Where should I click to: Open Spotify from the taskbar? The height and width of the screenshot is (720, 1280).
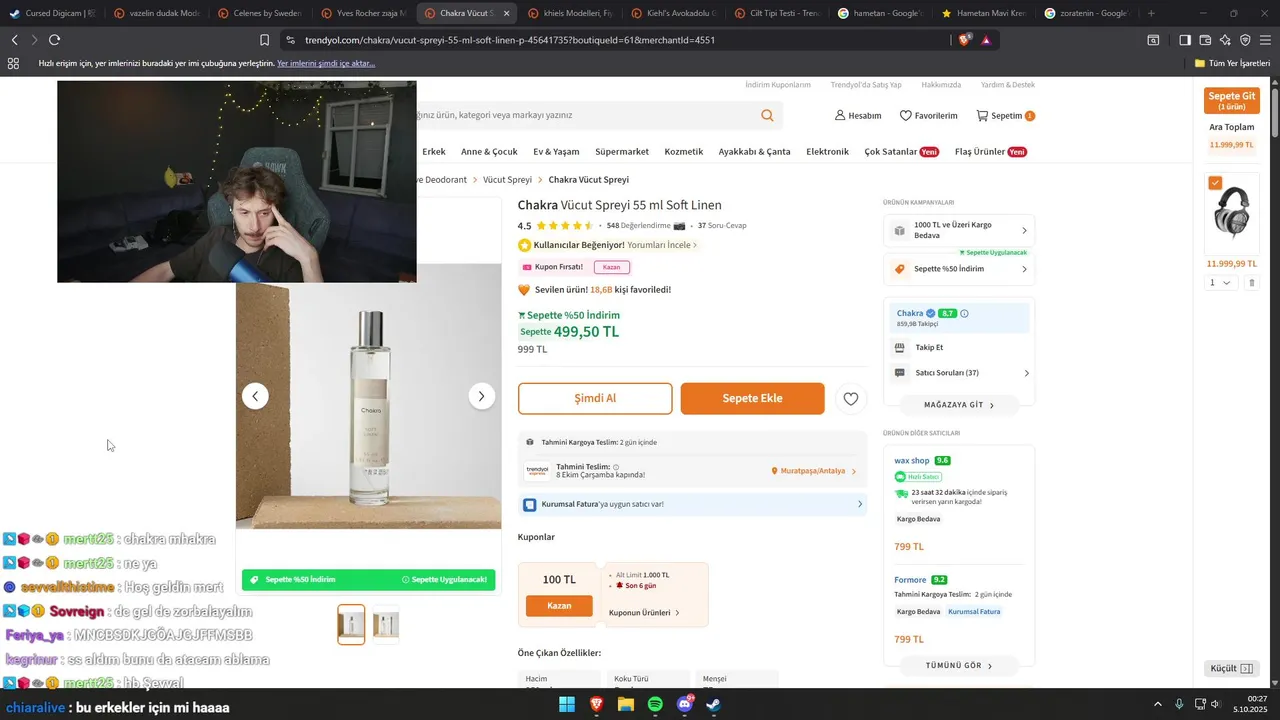point(655,704)
